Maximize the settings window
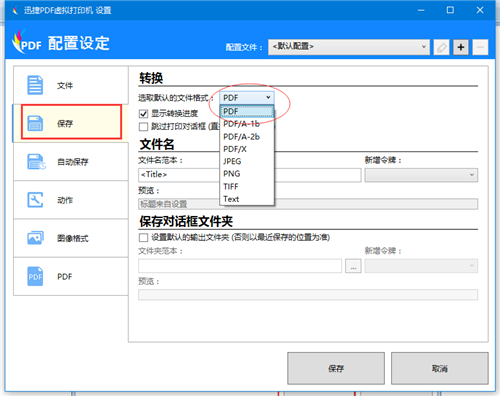The height and width of the screenshot is (396, 500). [x=450, y=10]
